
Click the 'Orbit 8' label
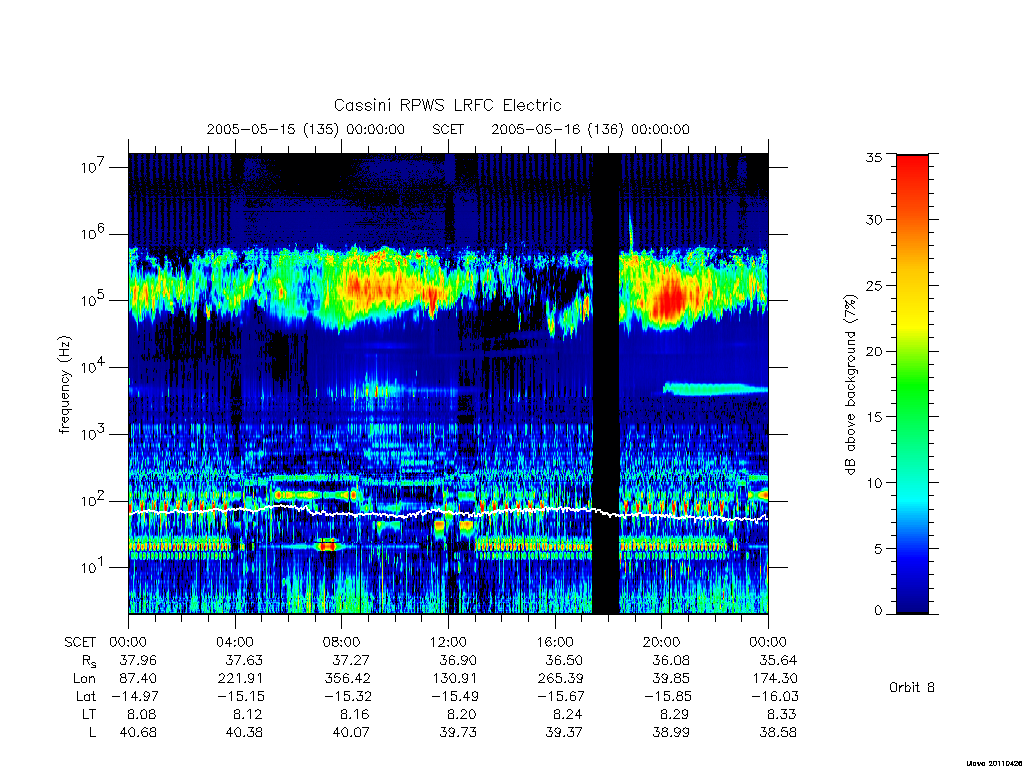click(912, 688)
